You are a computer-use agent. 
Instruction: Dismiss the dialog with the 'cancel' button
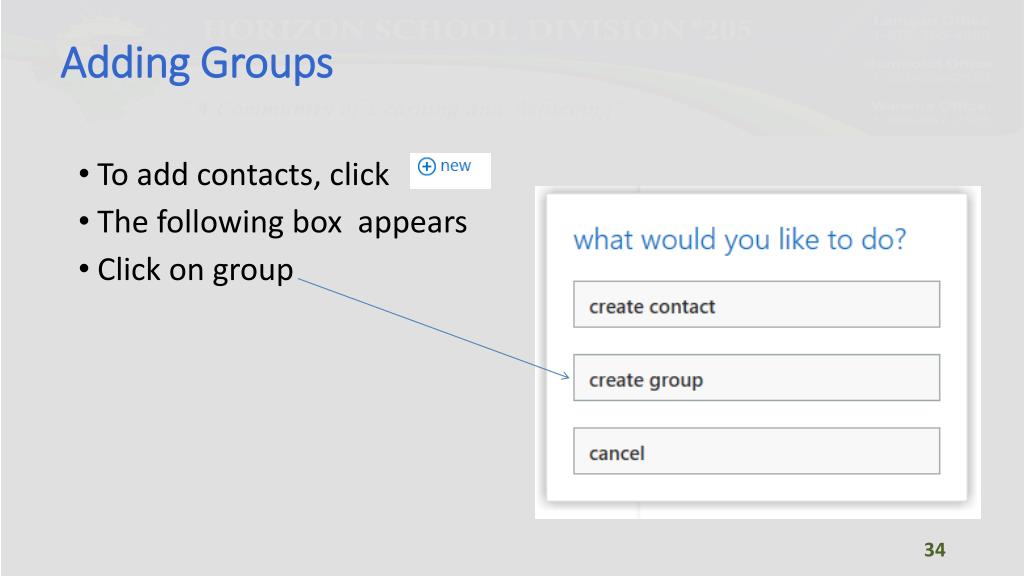[756, 451]
